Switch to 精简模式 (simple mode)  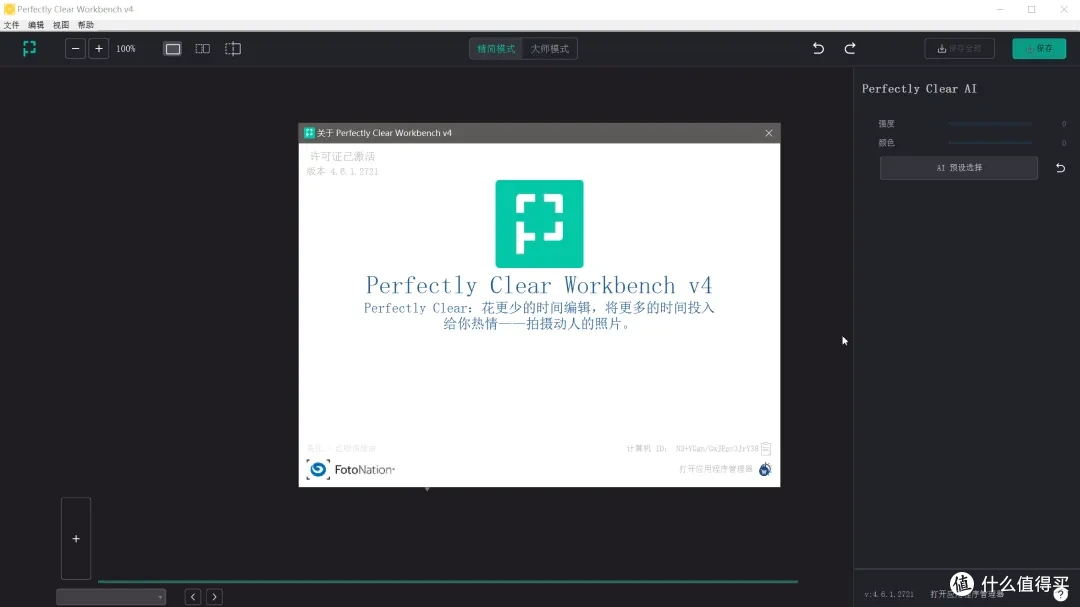click(496, 49)
